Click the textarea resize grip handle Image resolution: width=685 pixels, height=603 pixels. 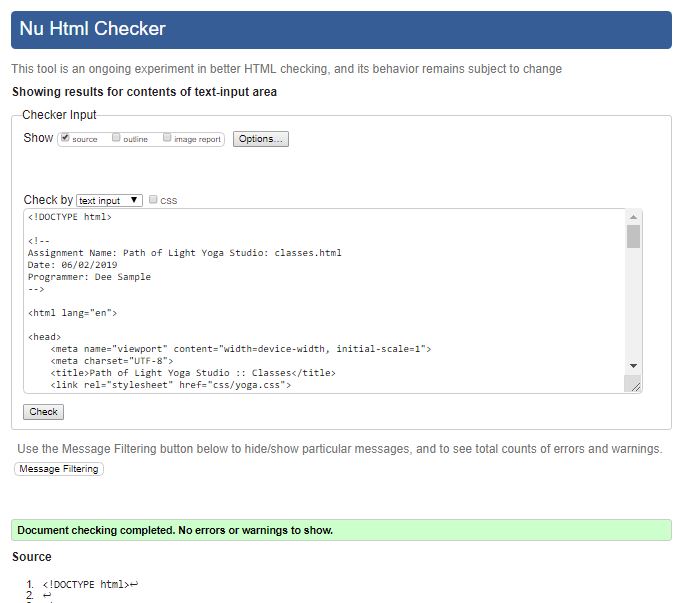(633, 384)
